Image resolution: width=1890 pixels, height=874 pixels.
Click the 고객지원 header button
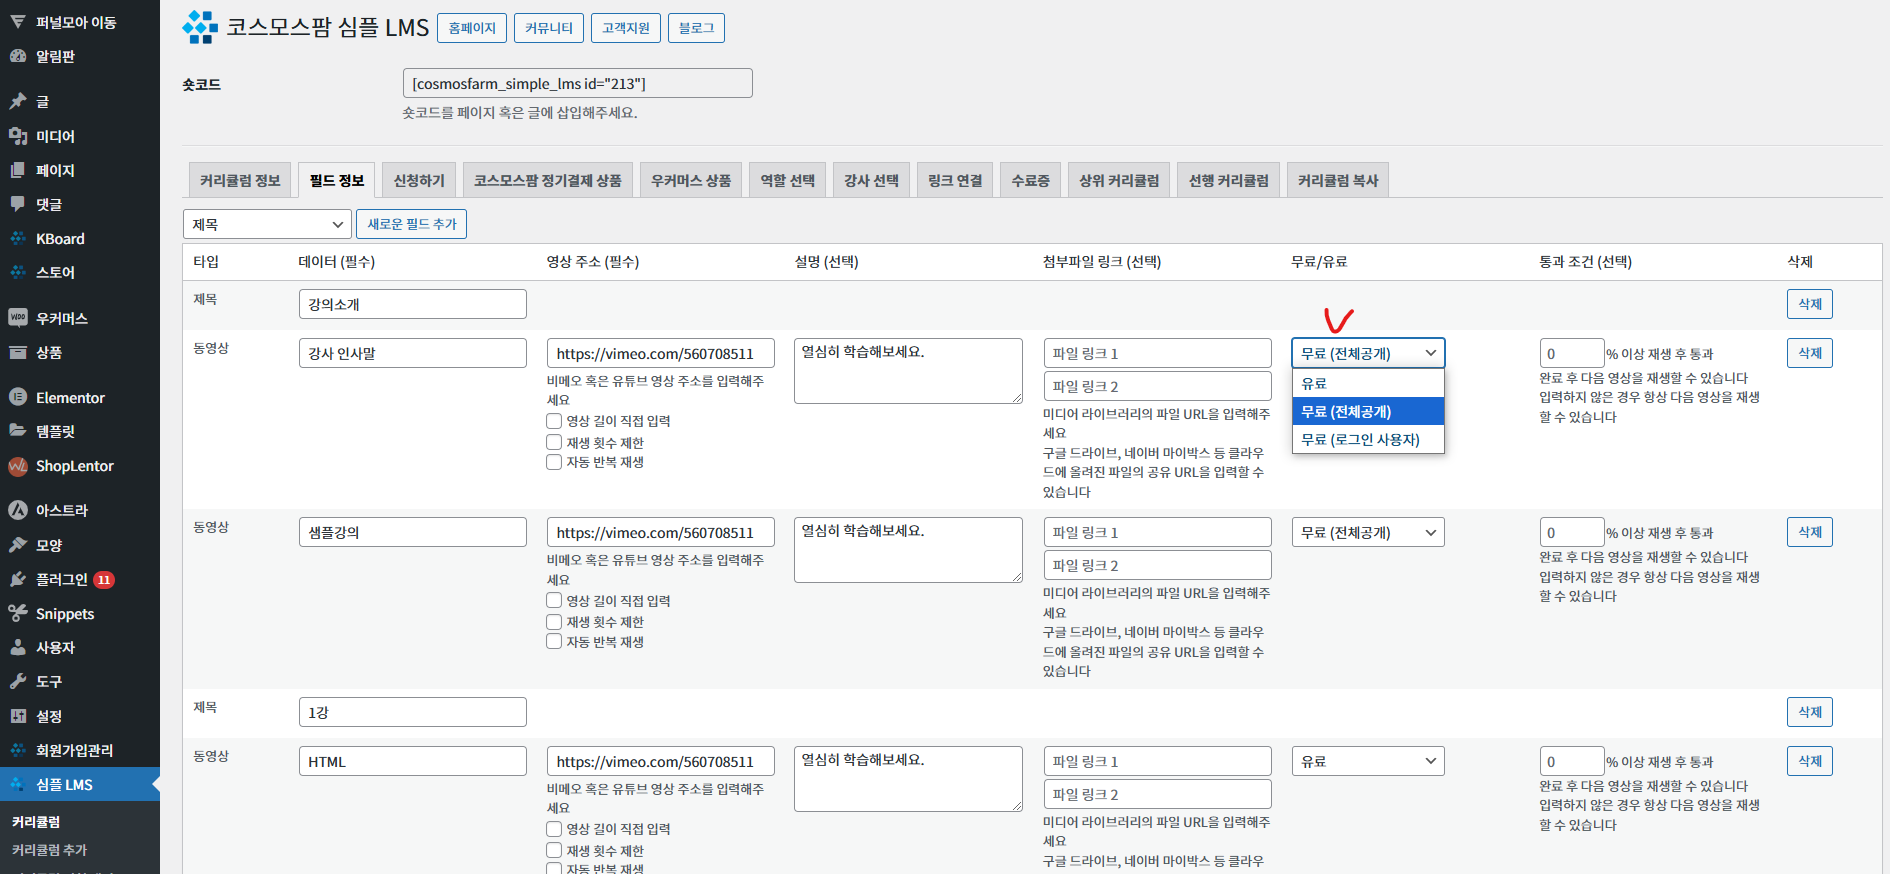[625, 28]
